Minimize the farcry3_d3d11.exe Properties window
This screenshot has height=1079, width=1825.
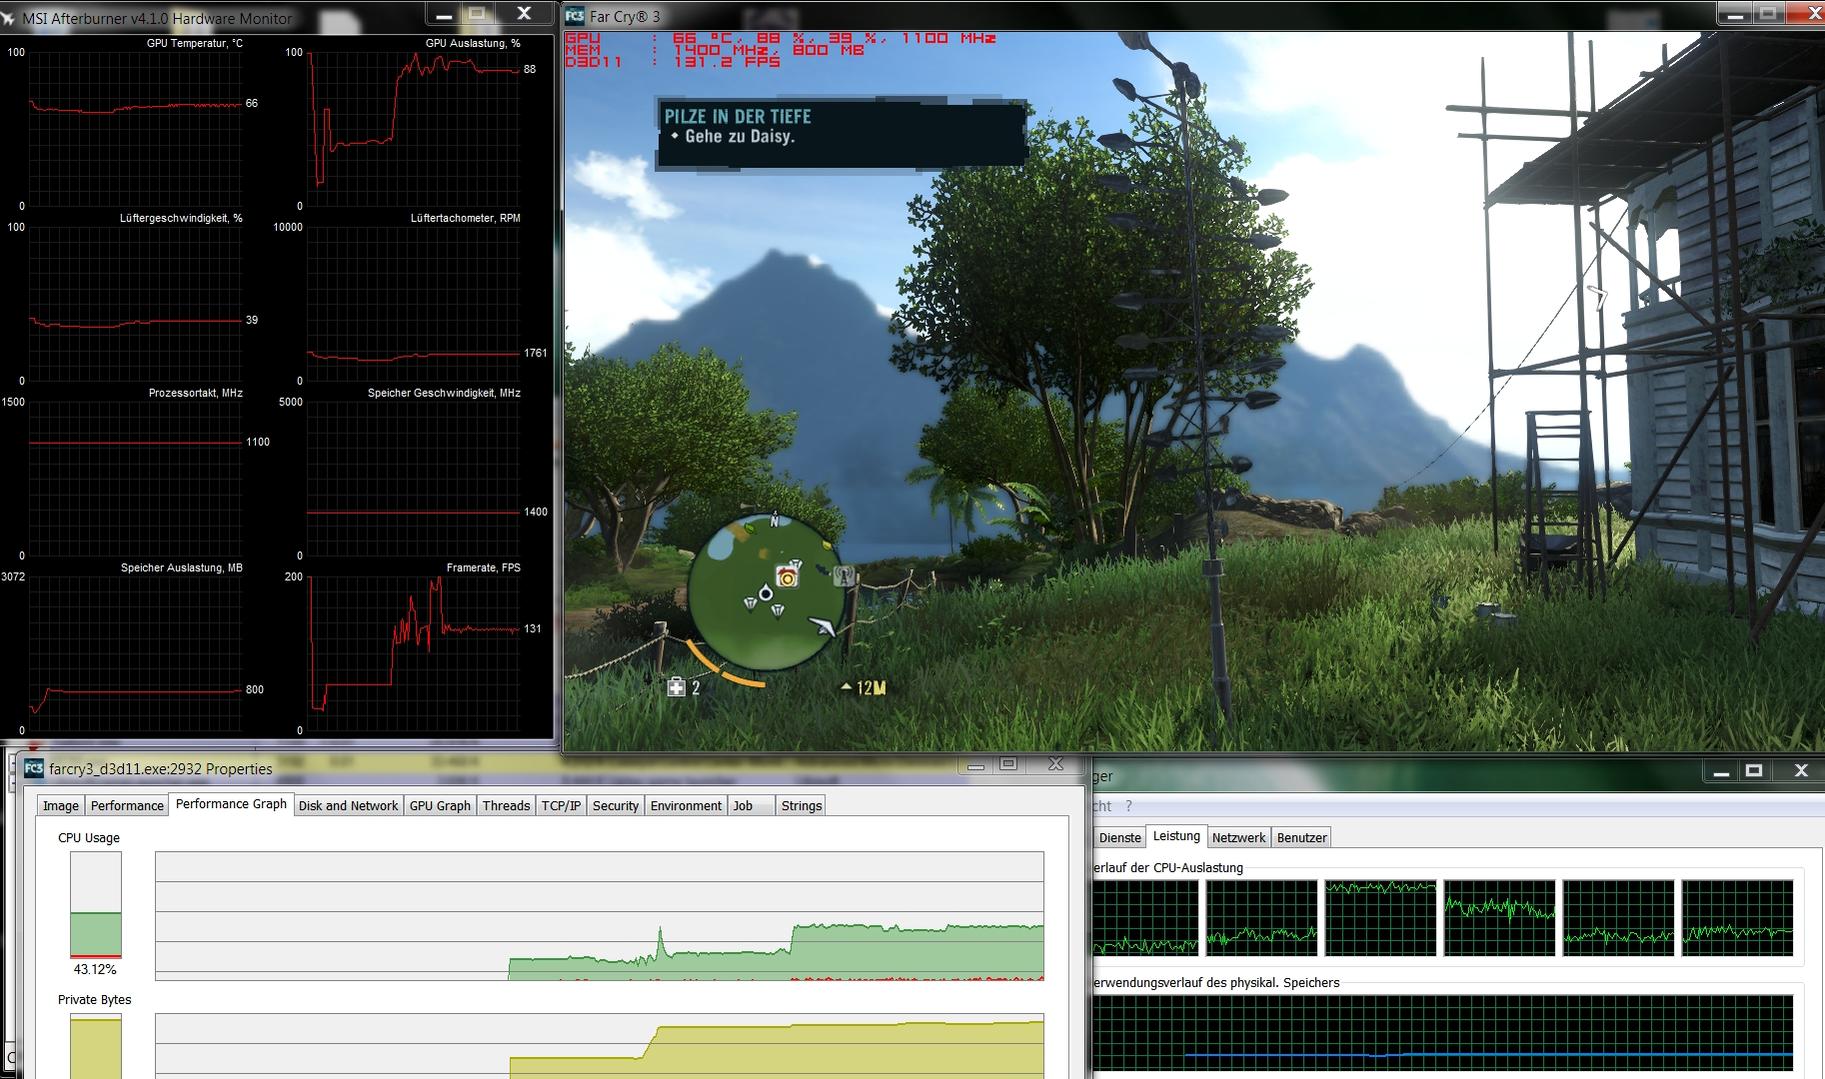[976, 765]
